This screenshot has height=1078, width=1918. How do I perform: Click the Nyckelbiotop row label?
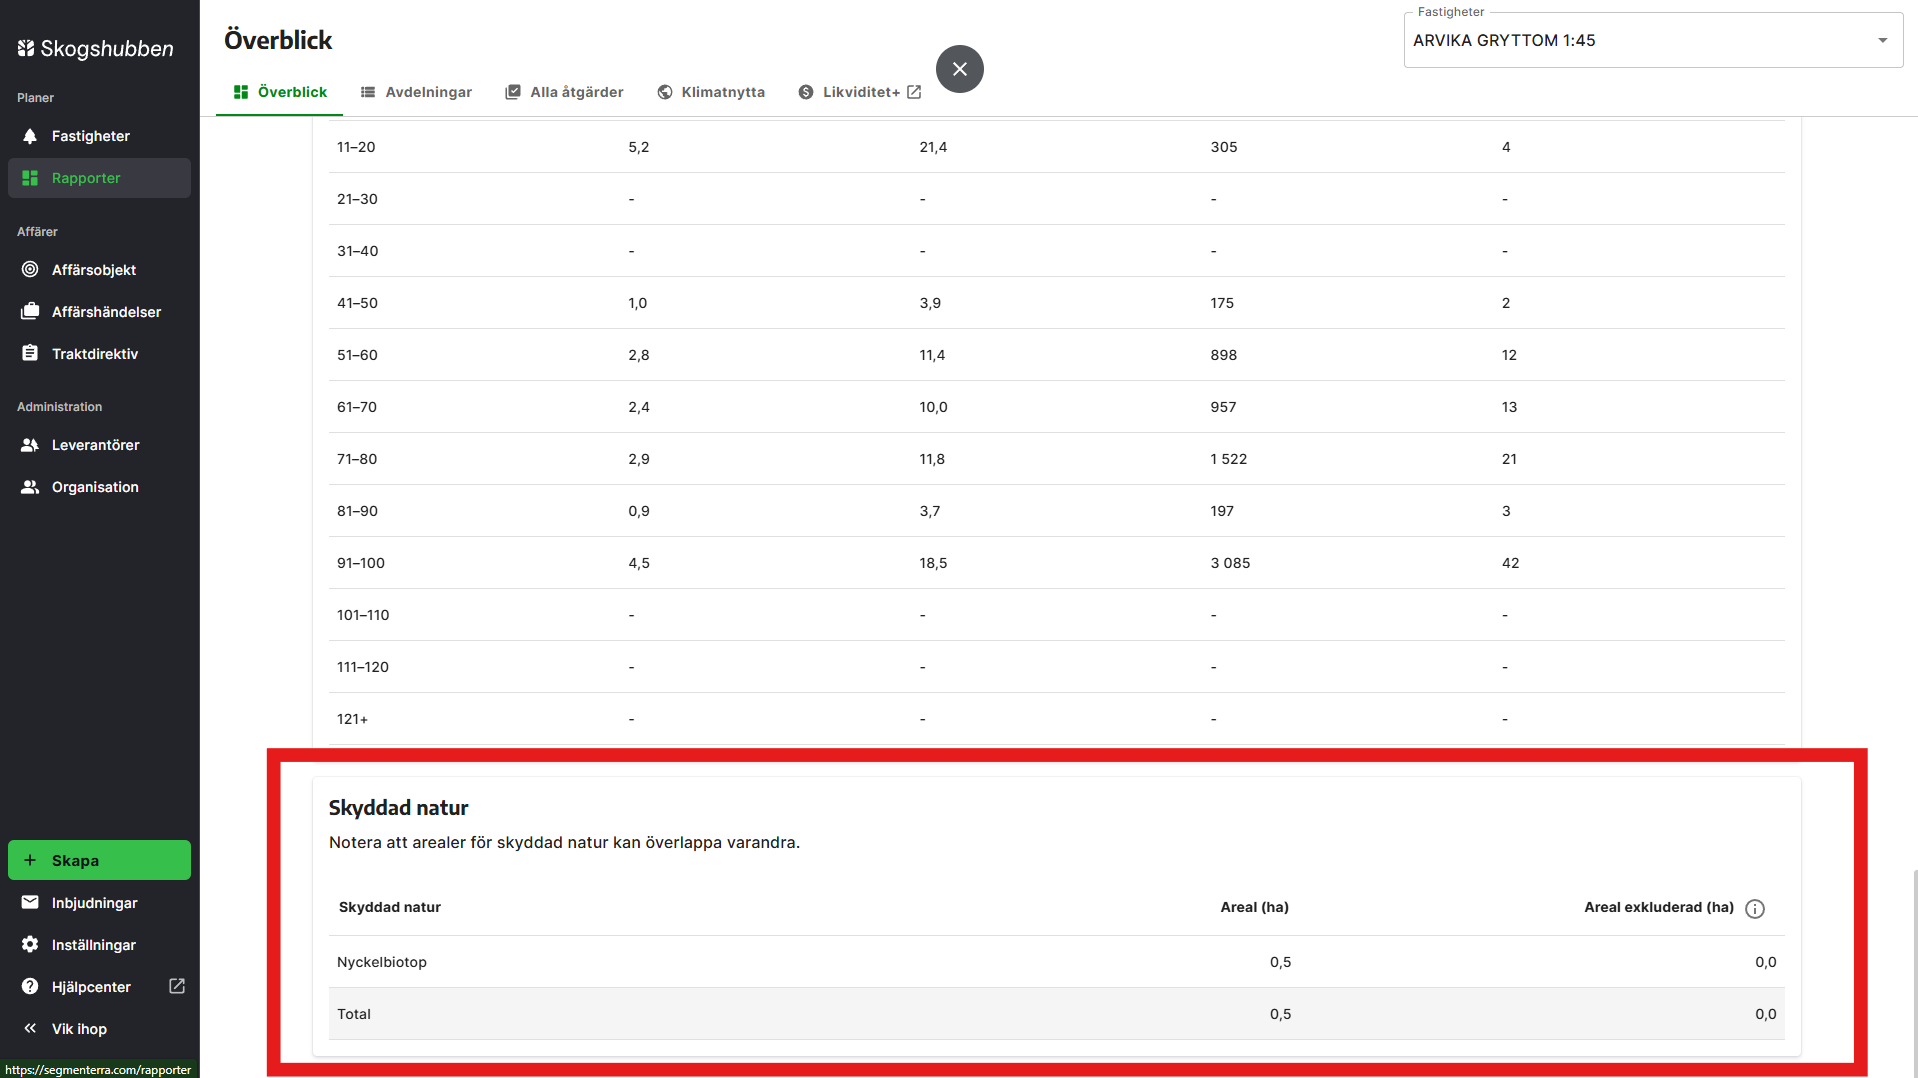pos(382,962)
